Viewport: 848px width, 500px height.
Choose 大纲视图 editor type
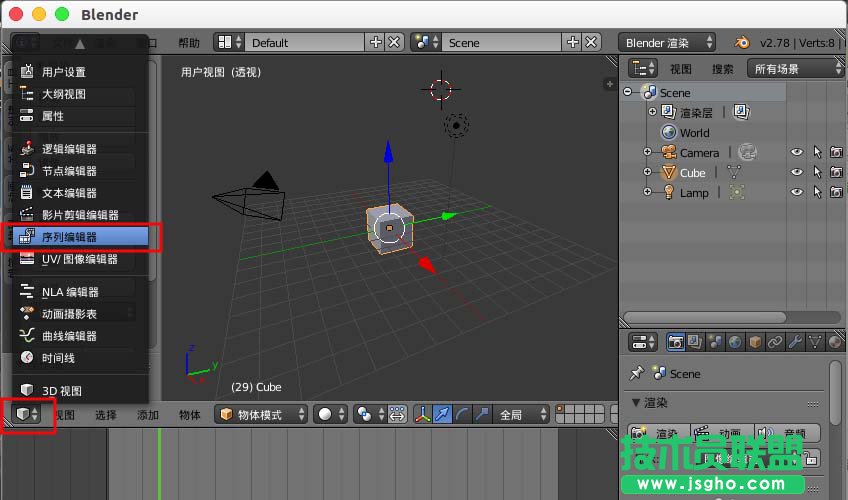(x=80, y=94)
